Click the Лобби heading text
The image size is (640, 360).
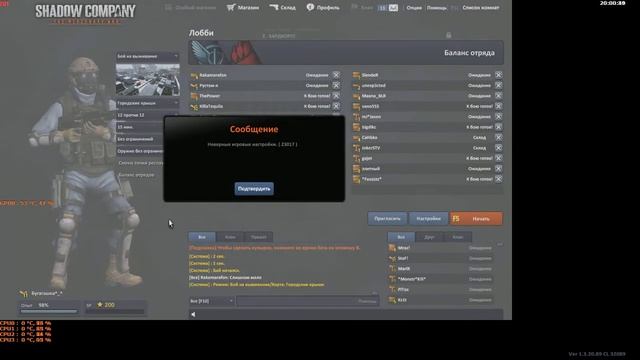coord(201,33)
